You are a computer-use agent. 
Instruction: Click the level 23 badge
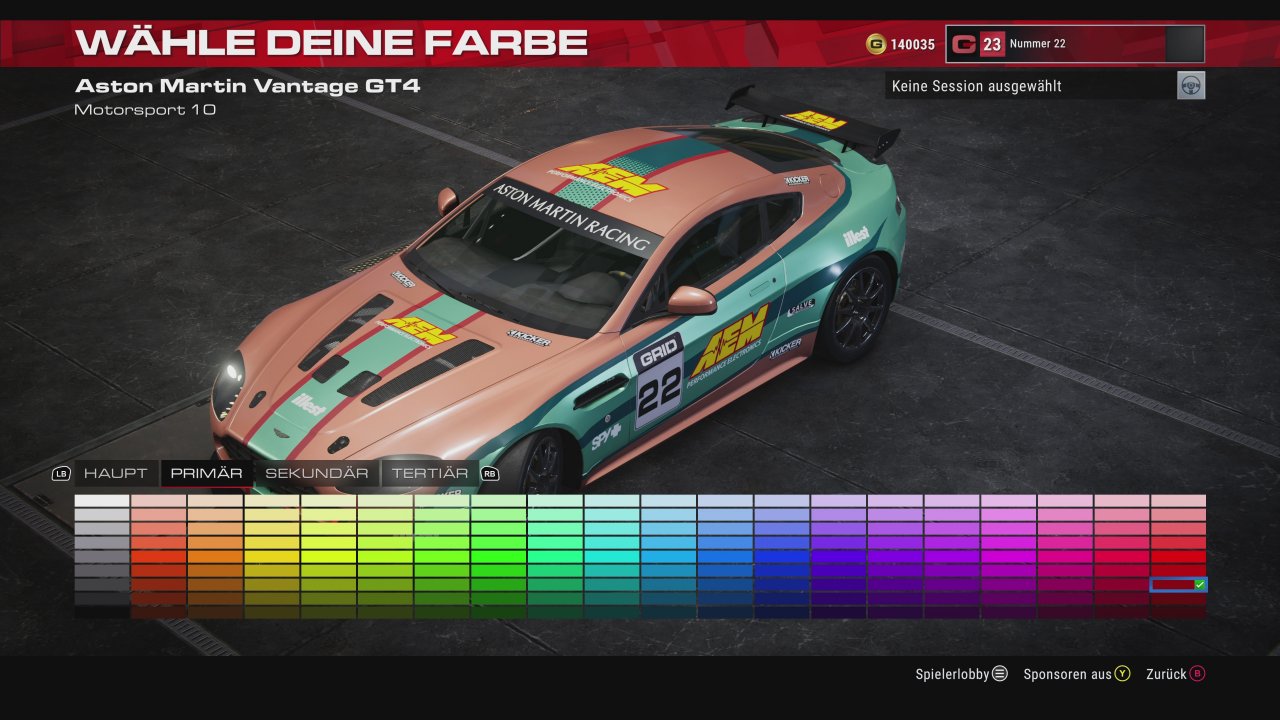click(x=992, y=44)
